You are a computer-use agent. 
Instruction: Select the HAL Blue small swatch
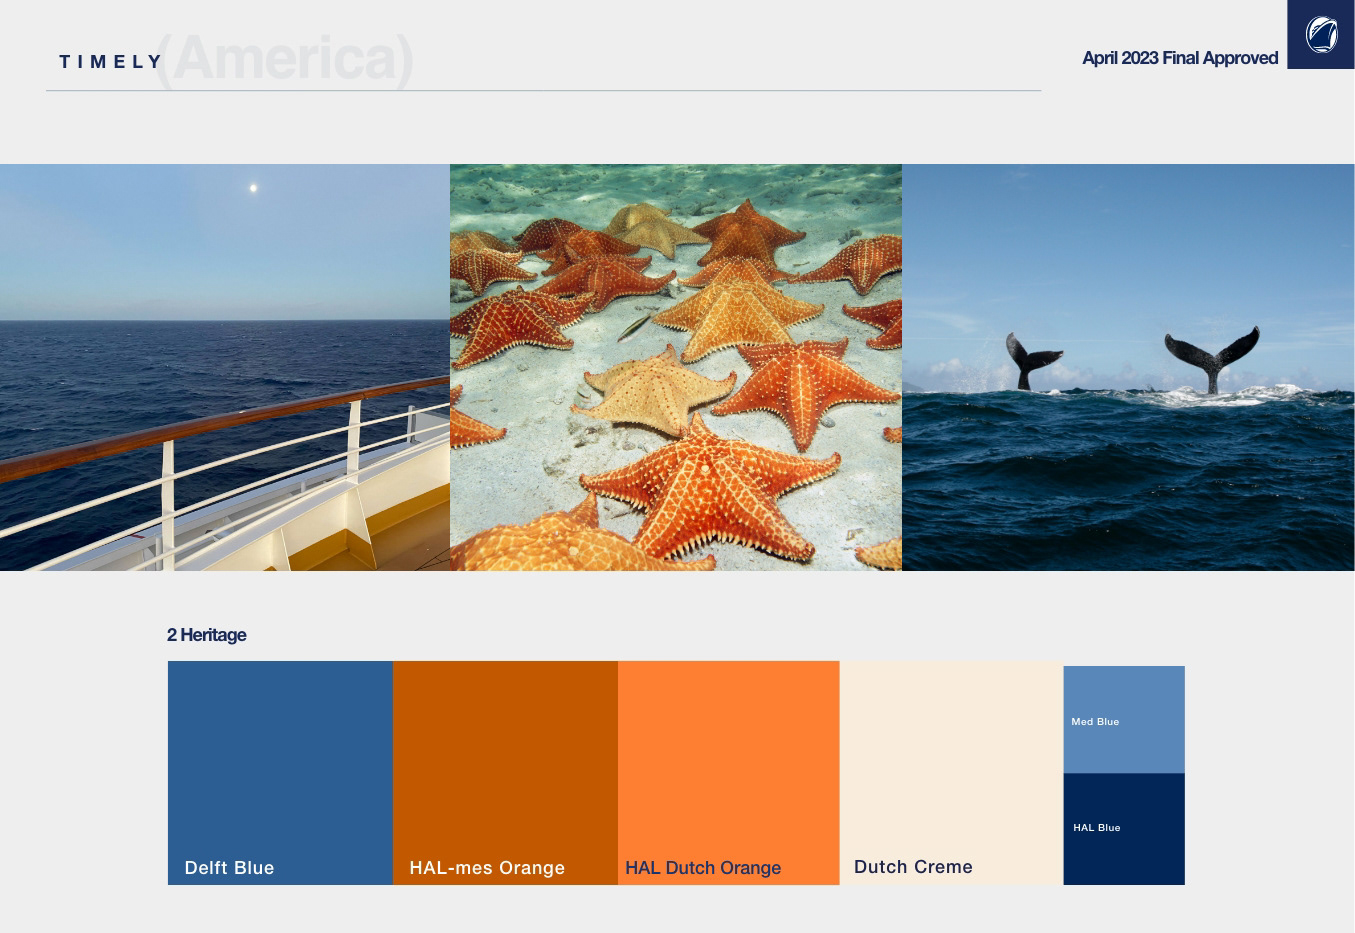click(1124, 829)
